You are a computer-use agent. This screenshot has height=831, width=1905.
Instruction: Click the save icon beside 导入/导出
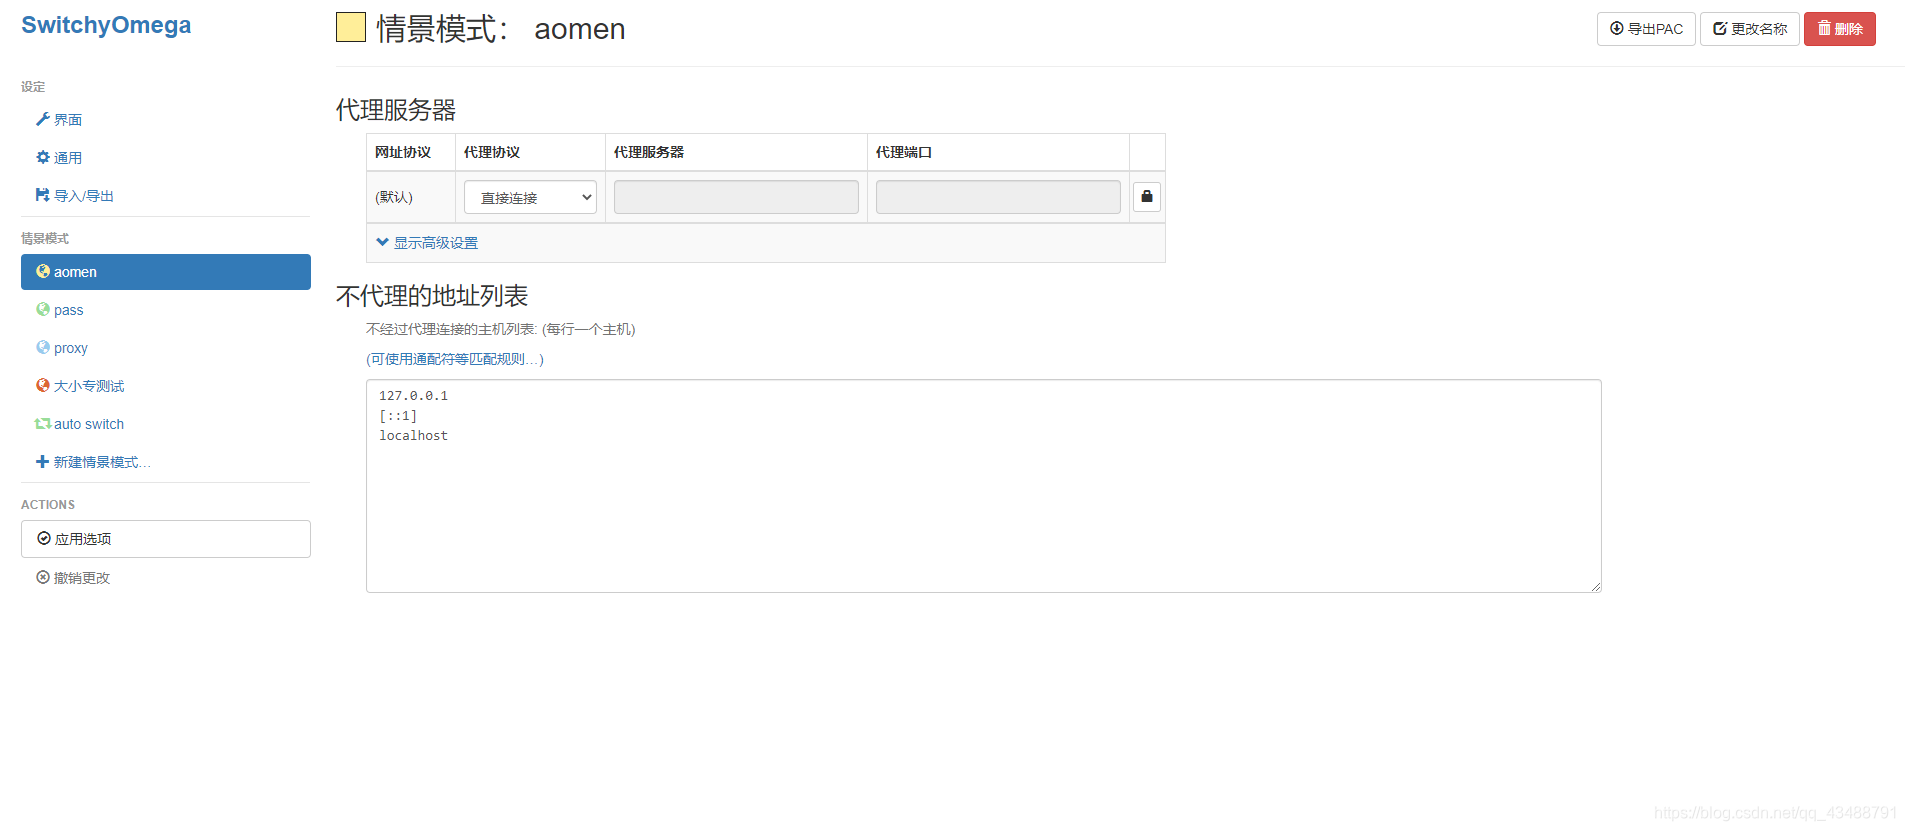click(43, 195)
